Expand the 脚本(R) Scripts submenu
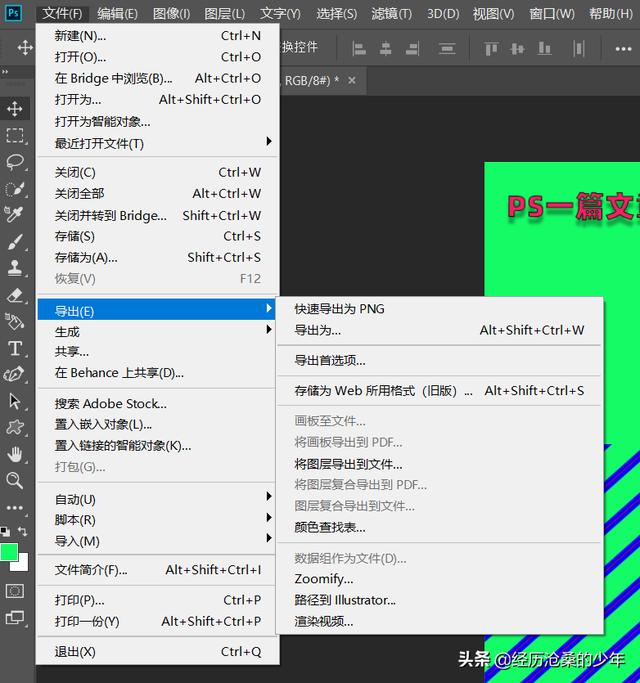Image resolution: width=640 pixels, height=683 pixels. pos(158,519)
